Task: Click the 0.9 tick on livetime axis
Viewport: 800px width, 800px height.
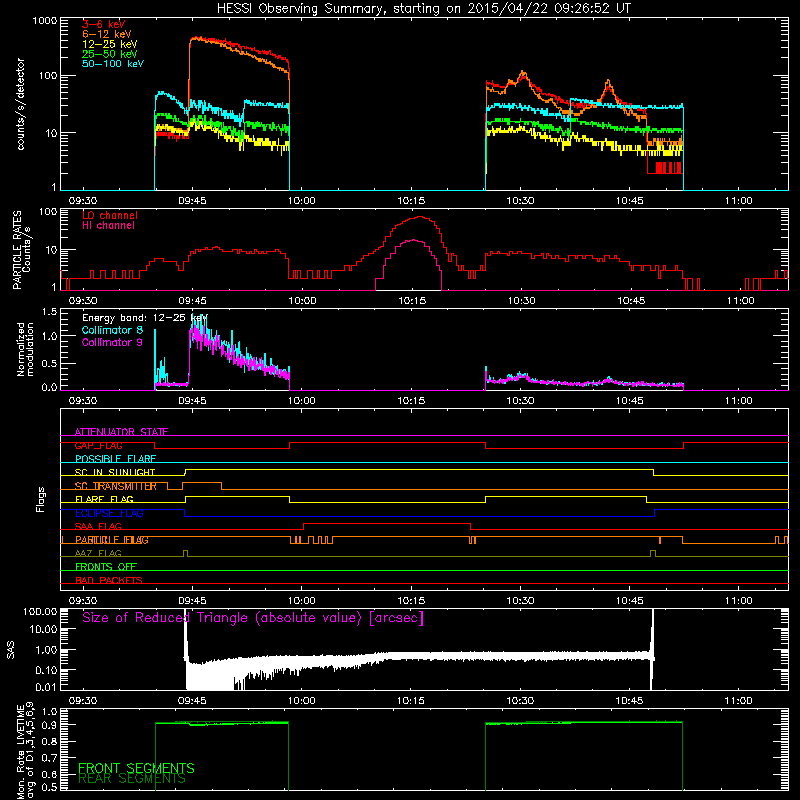Action: tap(49, 725)
